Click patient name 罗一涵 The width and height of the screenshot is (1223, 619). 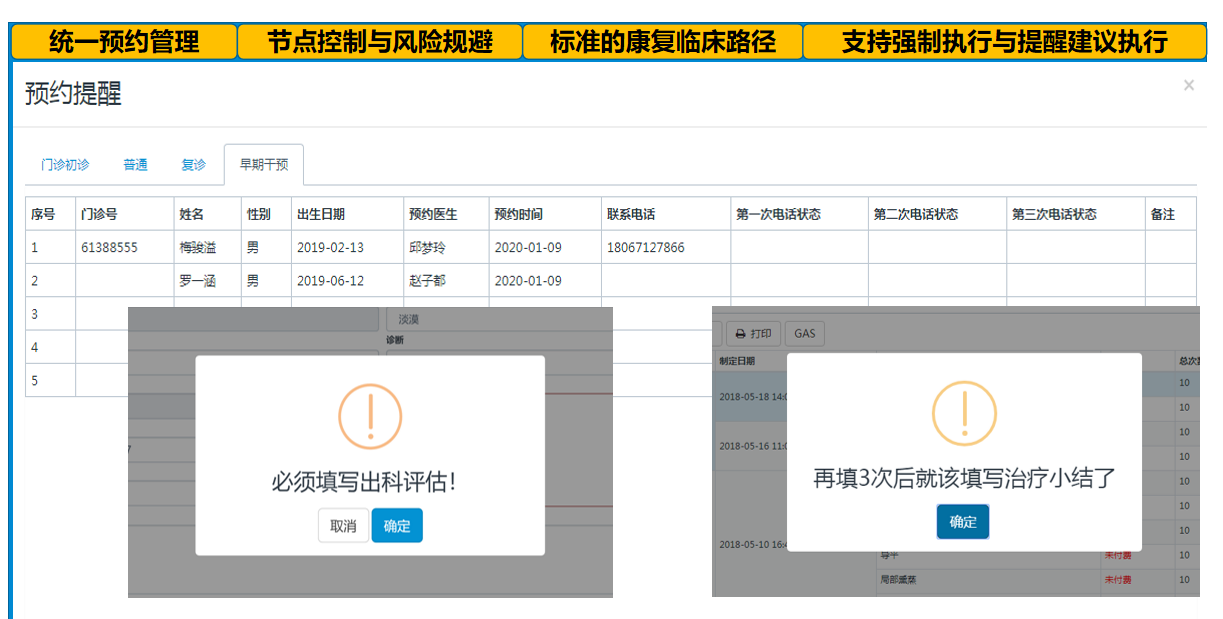coord(198,281)
